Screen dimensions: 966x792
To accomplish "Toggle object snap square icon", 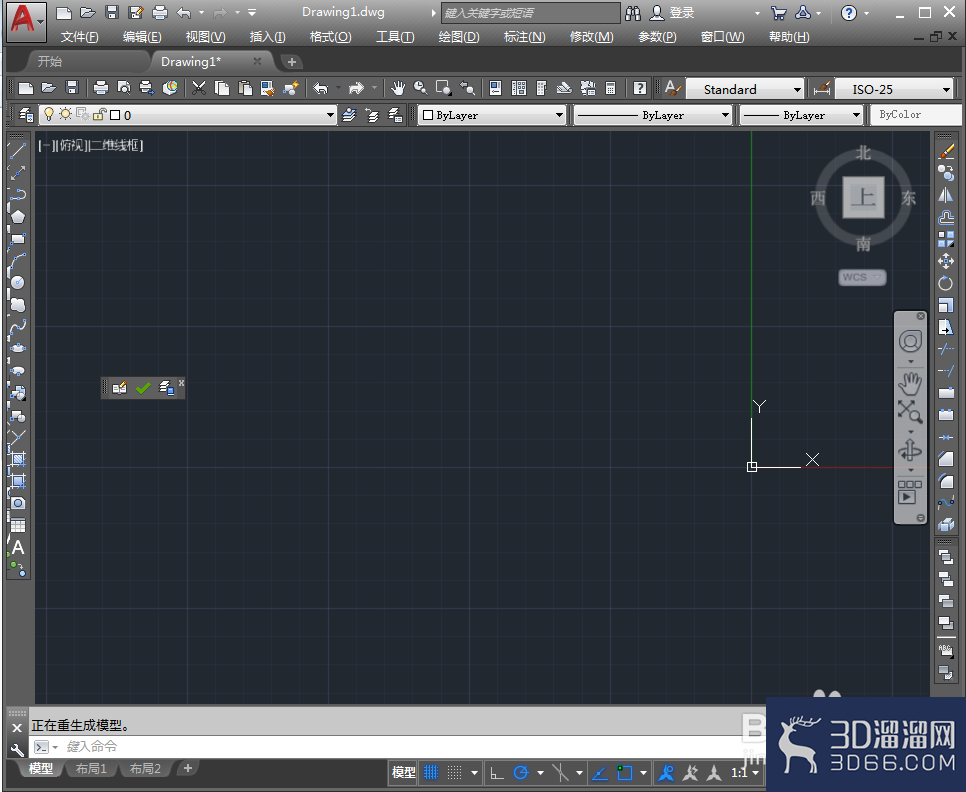I will (x=625, y=772).
